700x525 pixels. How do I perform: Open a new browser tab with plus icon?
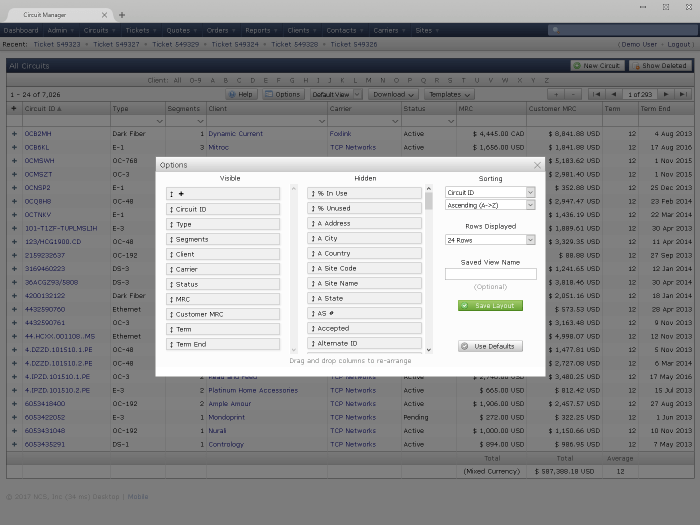point(122,15)
